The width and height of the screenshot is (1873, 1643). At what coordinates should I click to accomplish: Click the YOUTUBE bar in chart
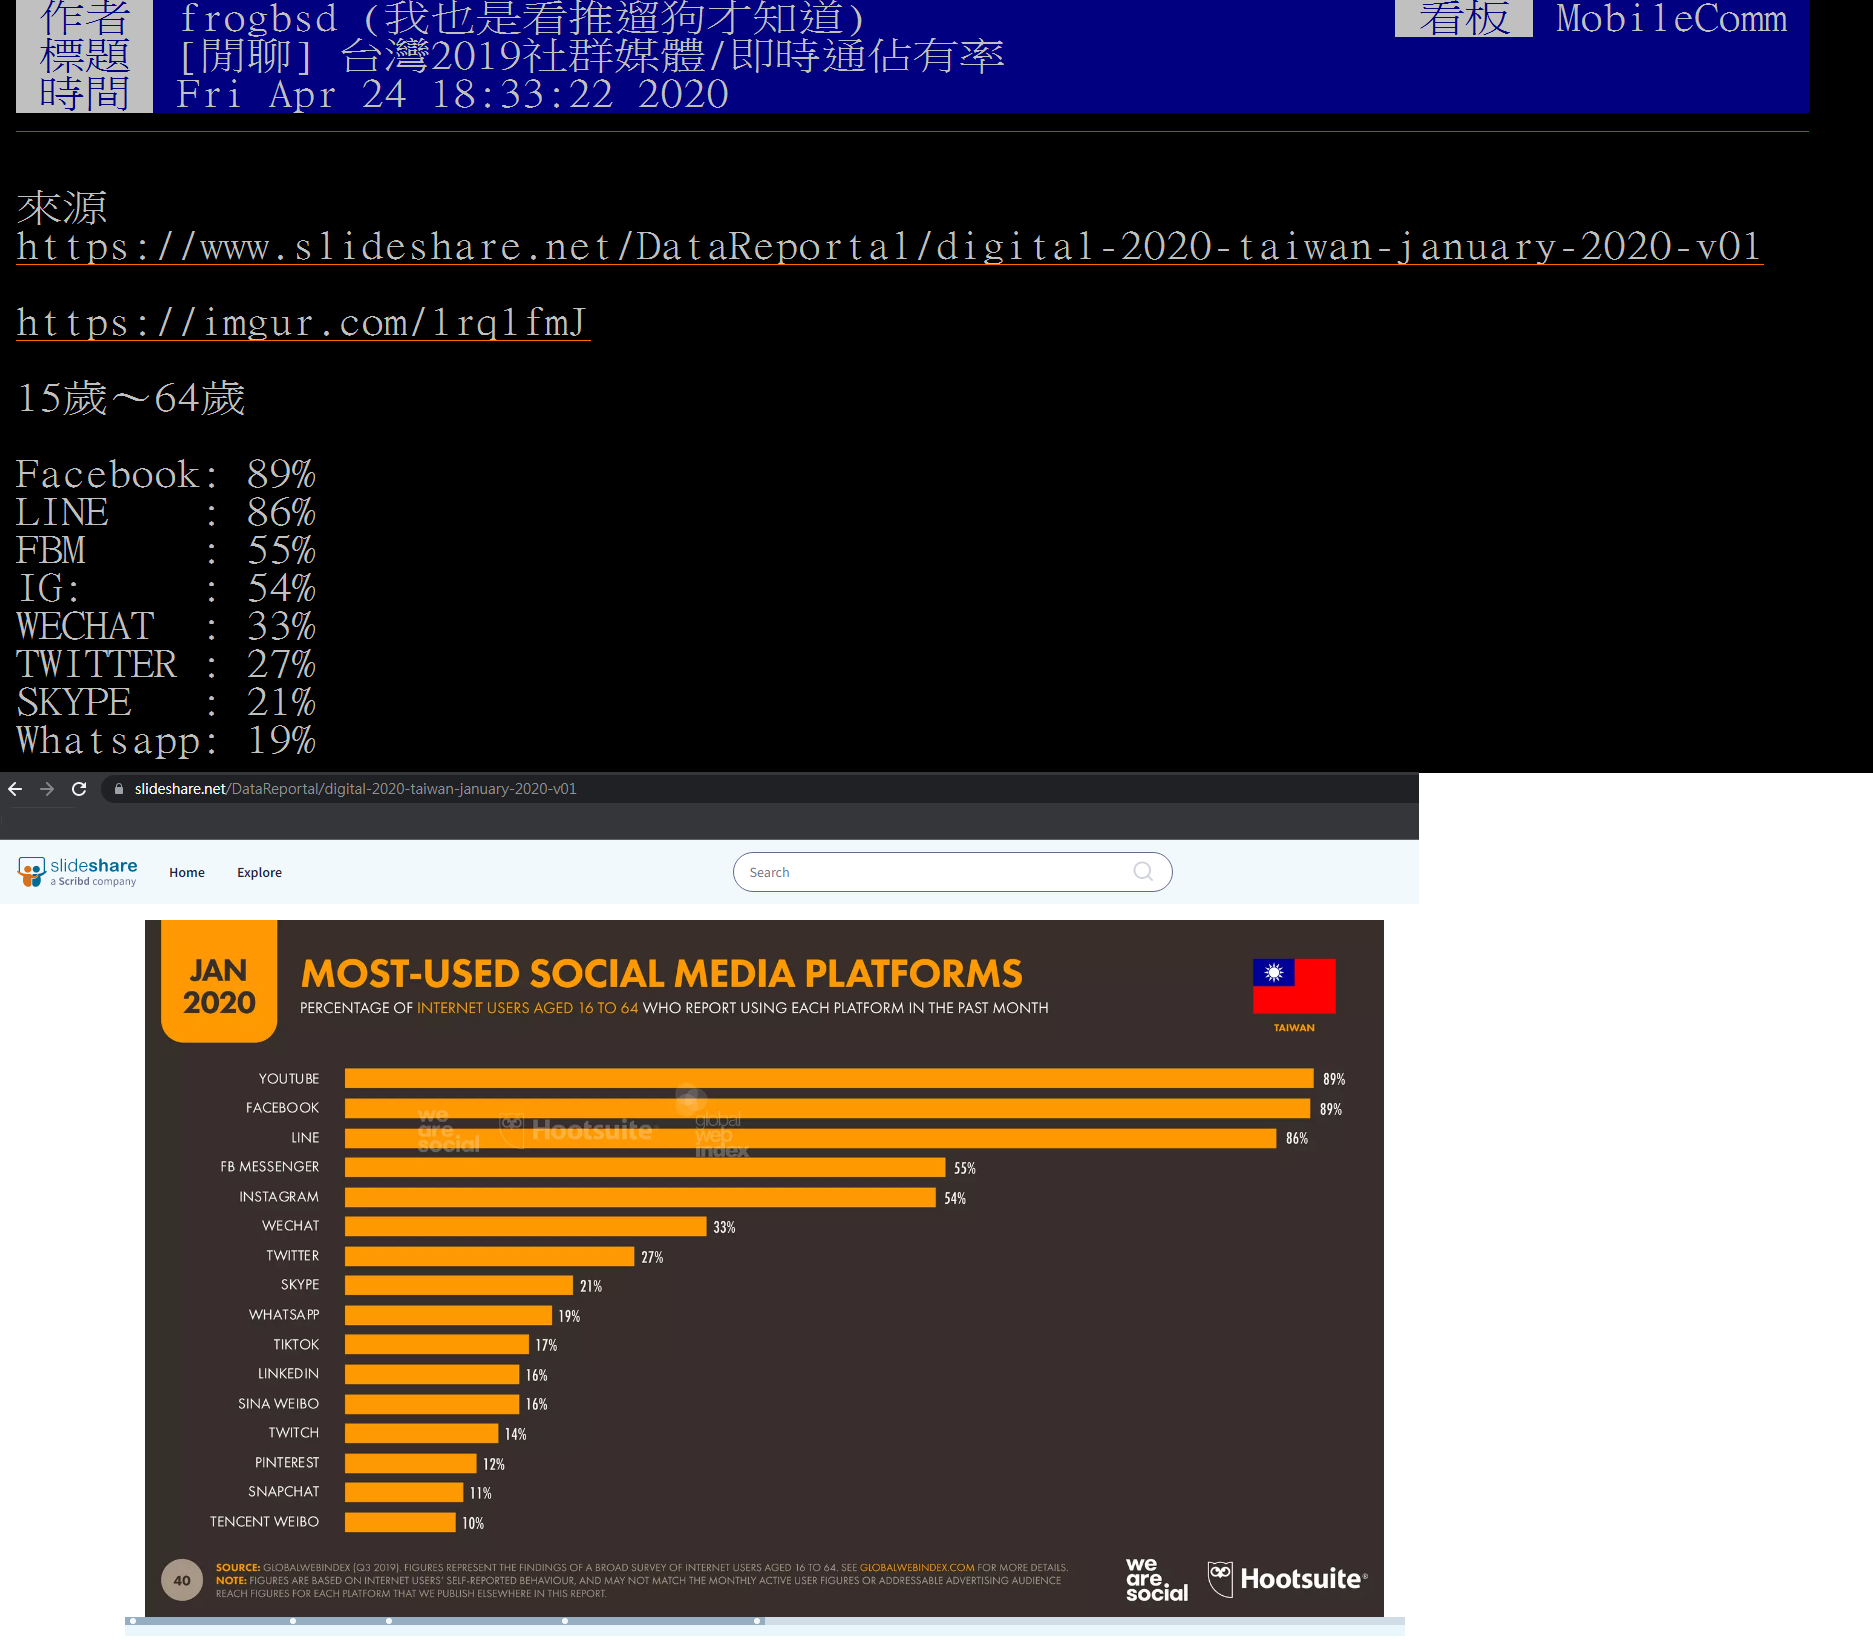click(829, 1078)
